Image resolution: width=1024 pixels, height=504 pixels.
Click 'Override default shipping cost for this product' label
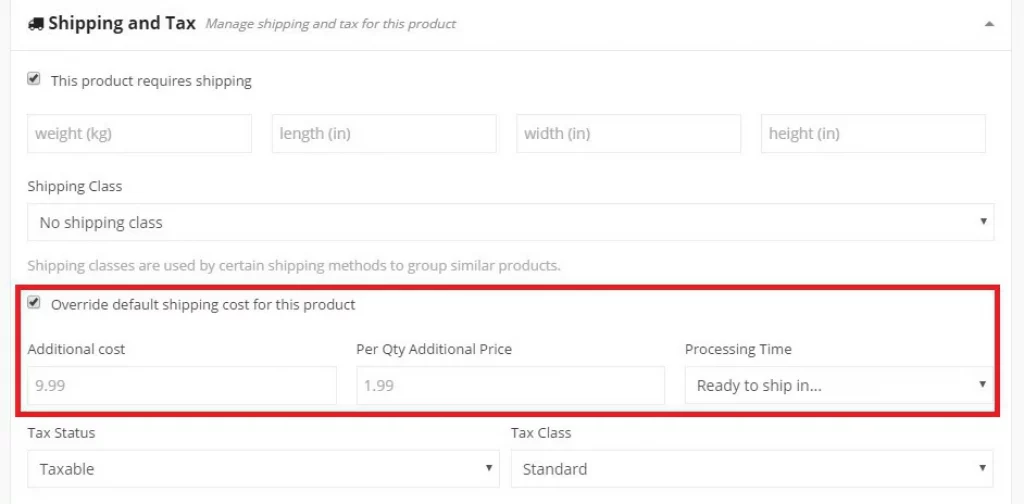203,305
